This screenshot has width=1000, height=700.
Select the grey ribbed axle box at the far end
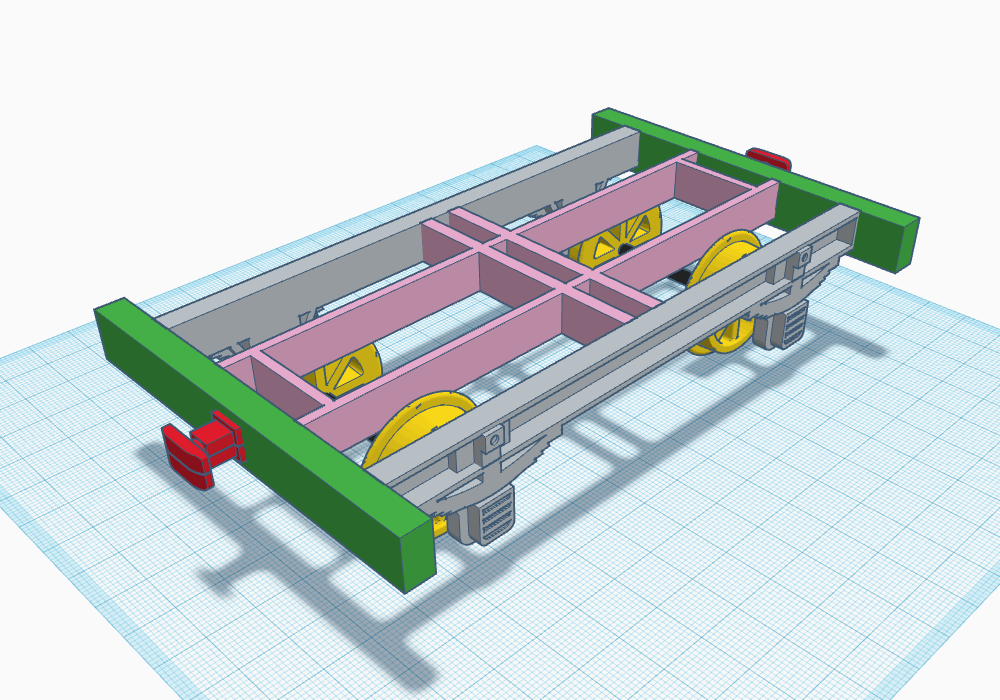click(x=791, y=326)
